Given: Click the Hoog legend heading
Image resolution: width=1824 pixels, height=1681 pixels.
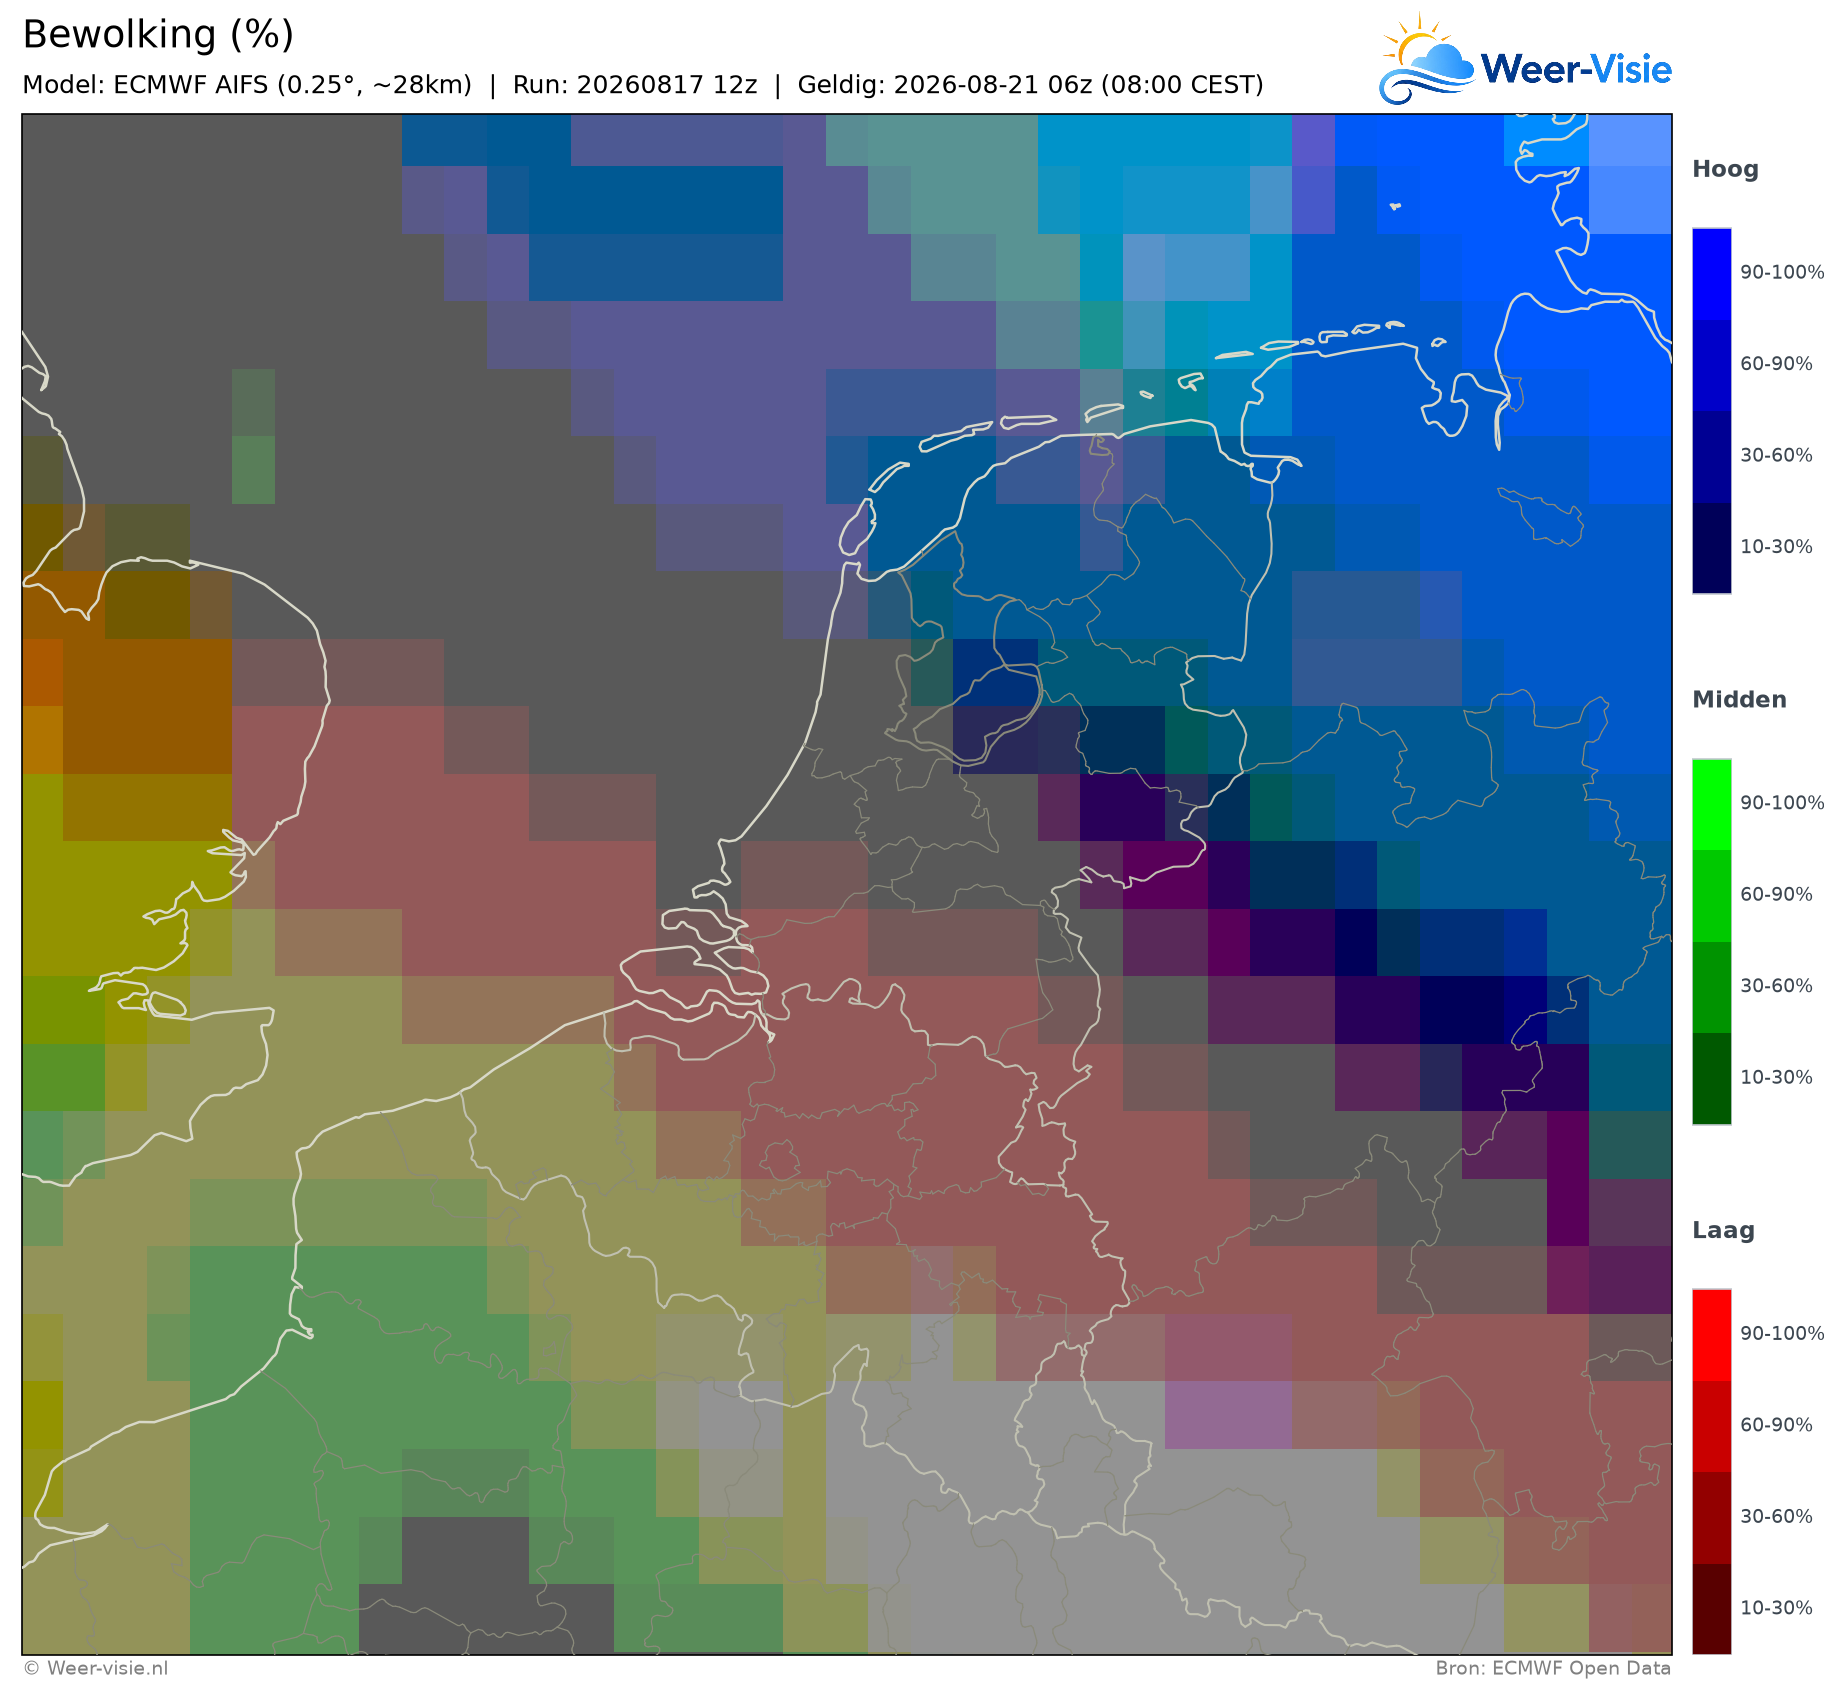Looking at the screenshot, I should [1725, 170].
